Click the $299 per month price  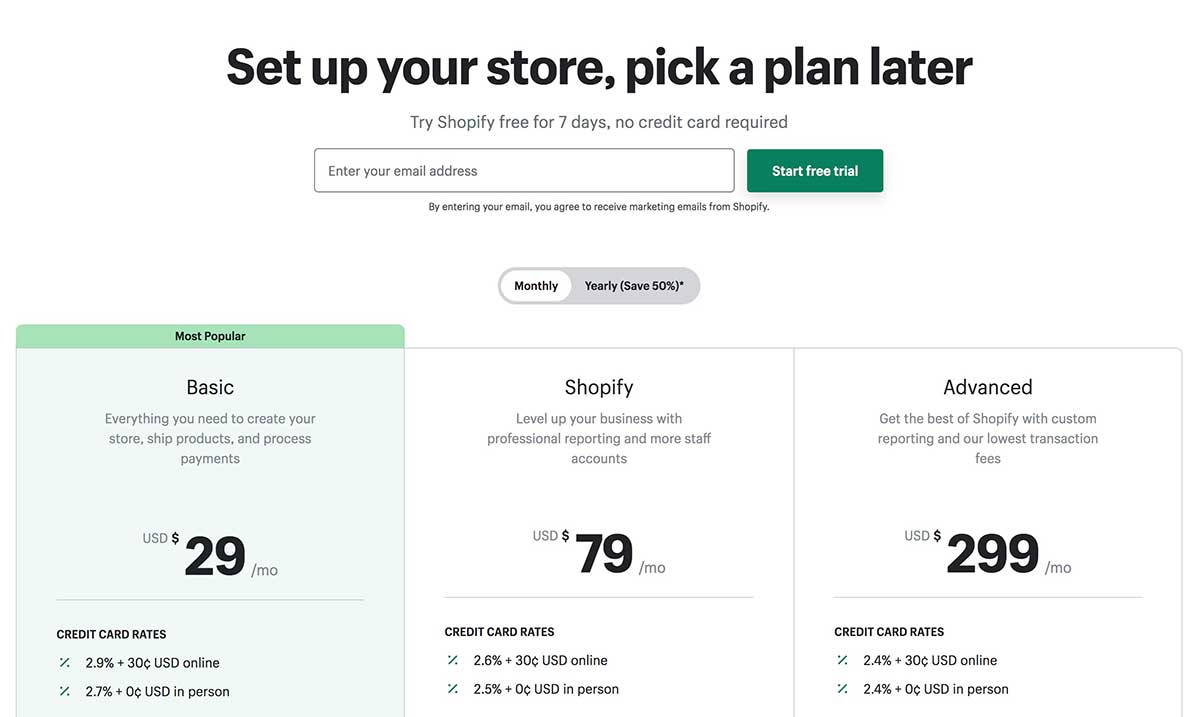point(993,555)
